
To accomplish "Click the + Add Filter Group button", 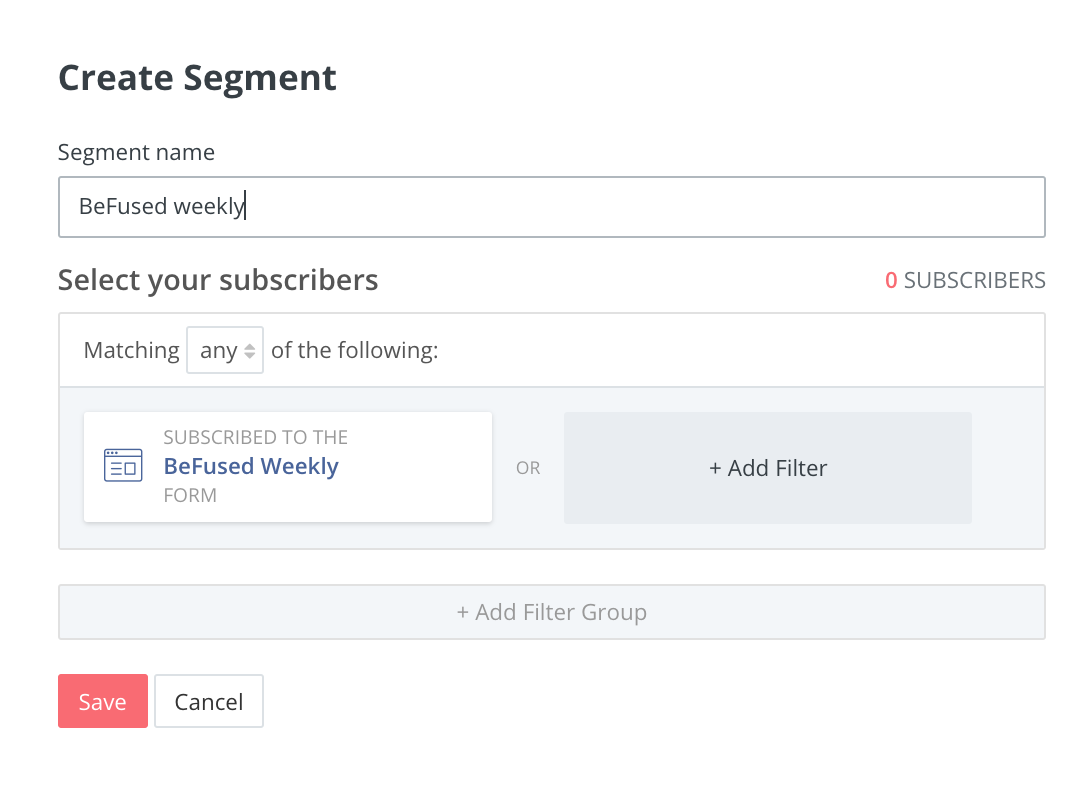I will click(x=551, y=611).
